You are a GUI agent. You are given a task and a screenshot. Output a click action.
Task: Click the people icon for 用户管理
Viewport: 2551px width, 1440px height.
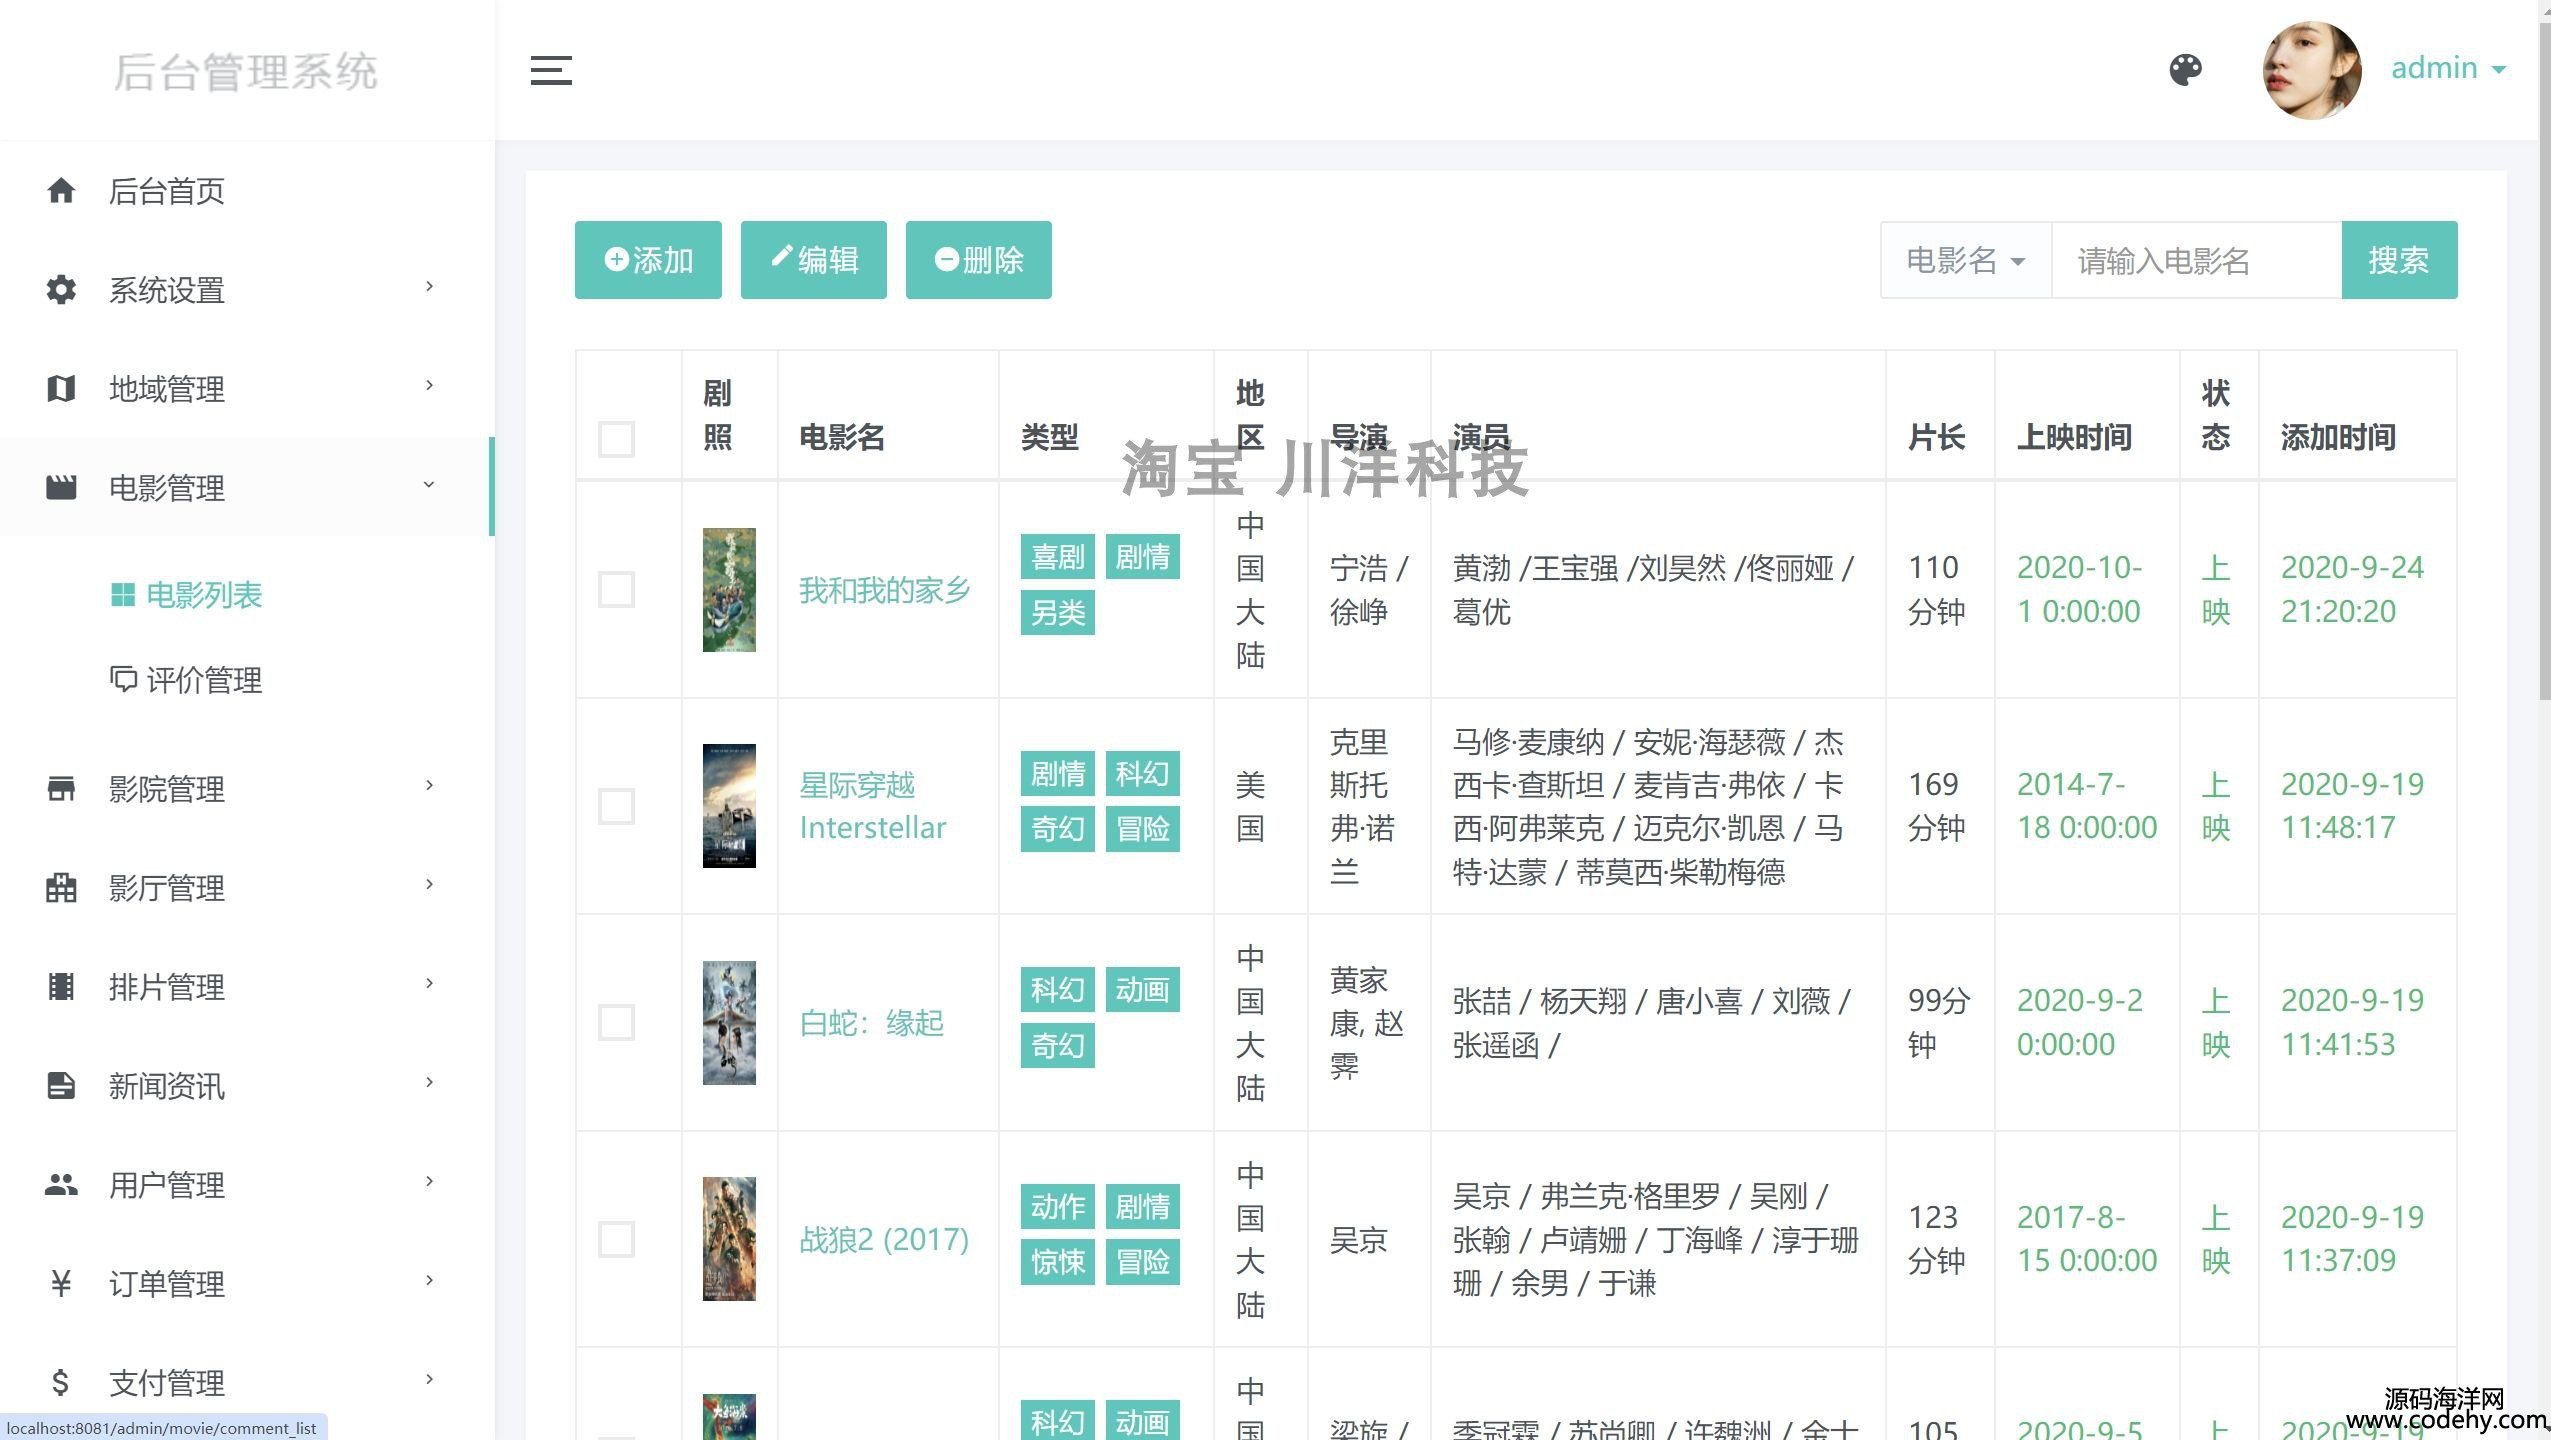[x=61, y=1184]
